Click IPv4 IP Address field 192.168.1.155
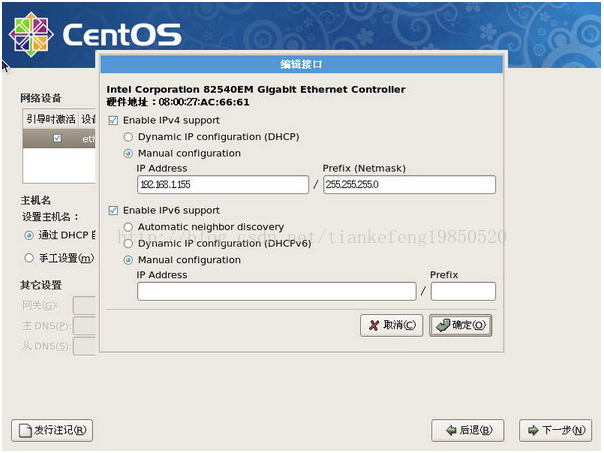This screenshot has width=604, height=453. [223, 185]
